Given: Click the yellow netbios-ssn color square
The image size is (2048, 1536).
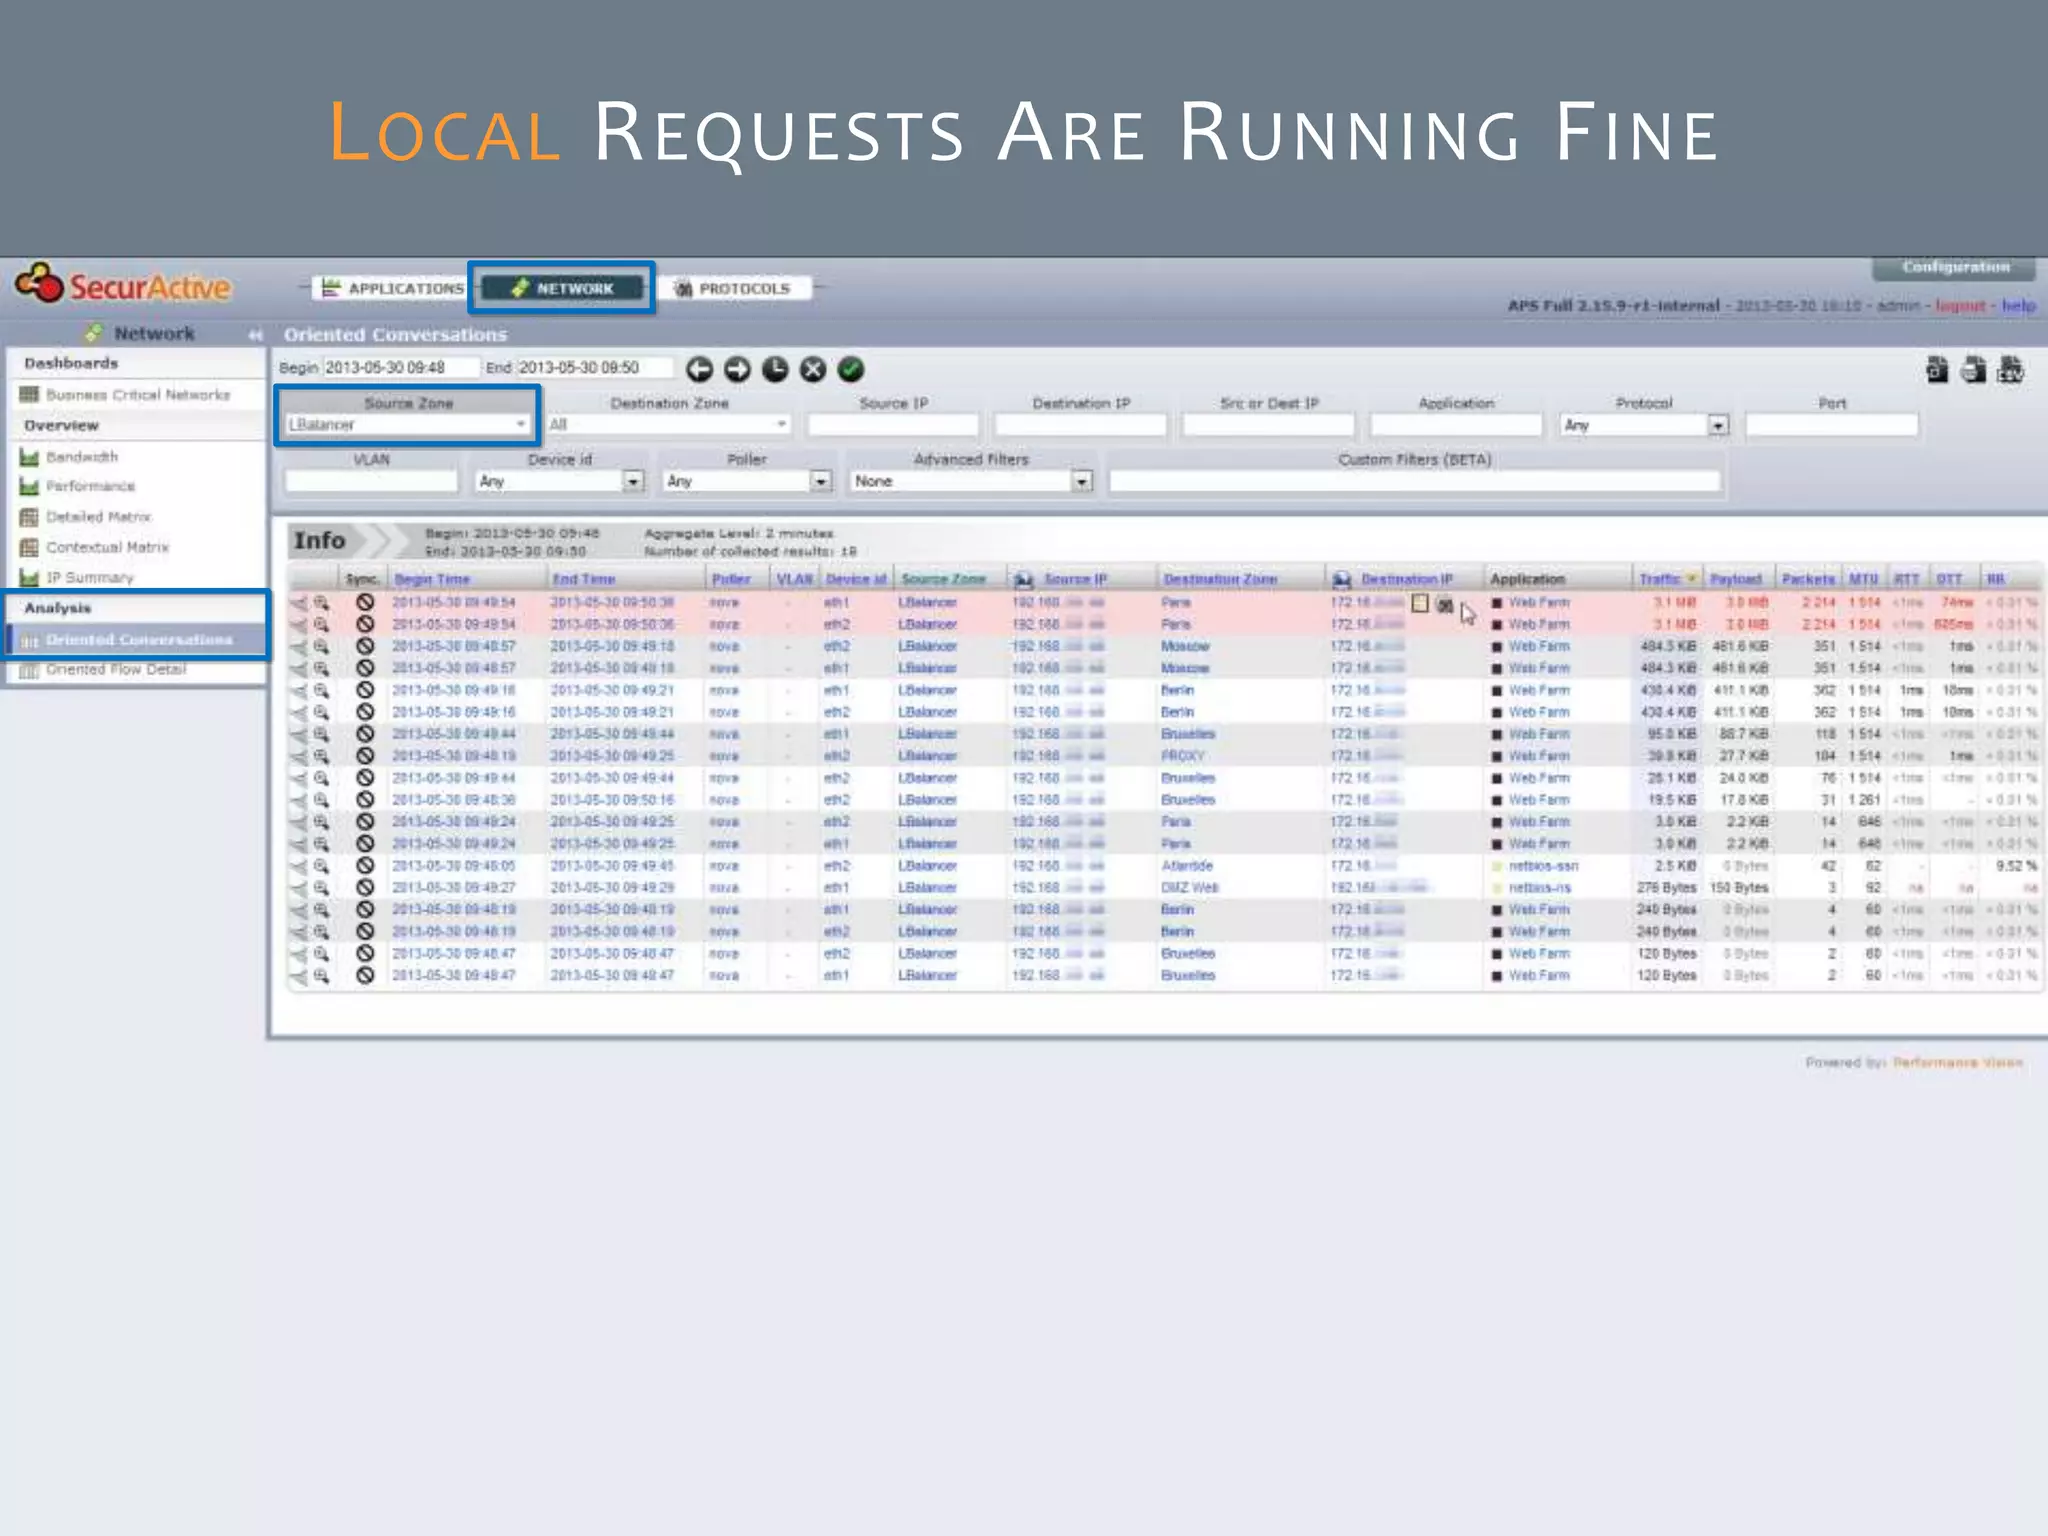Looking at the screenshot, I should [x=1497, y=867].
